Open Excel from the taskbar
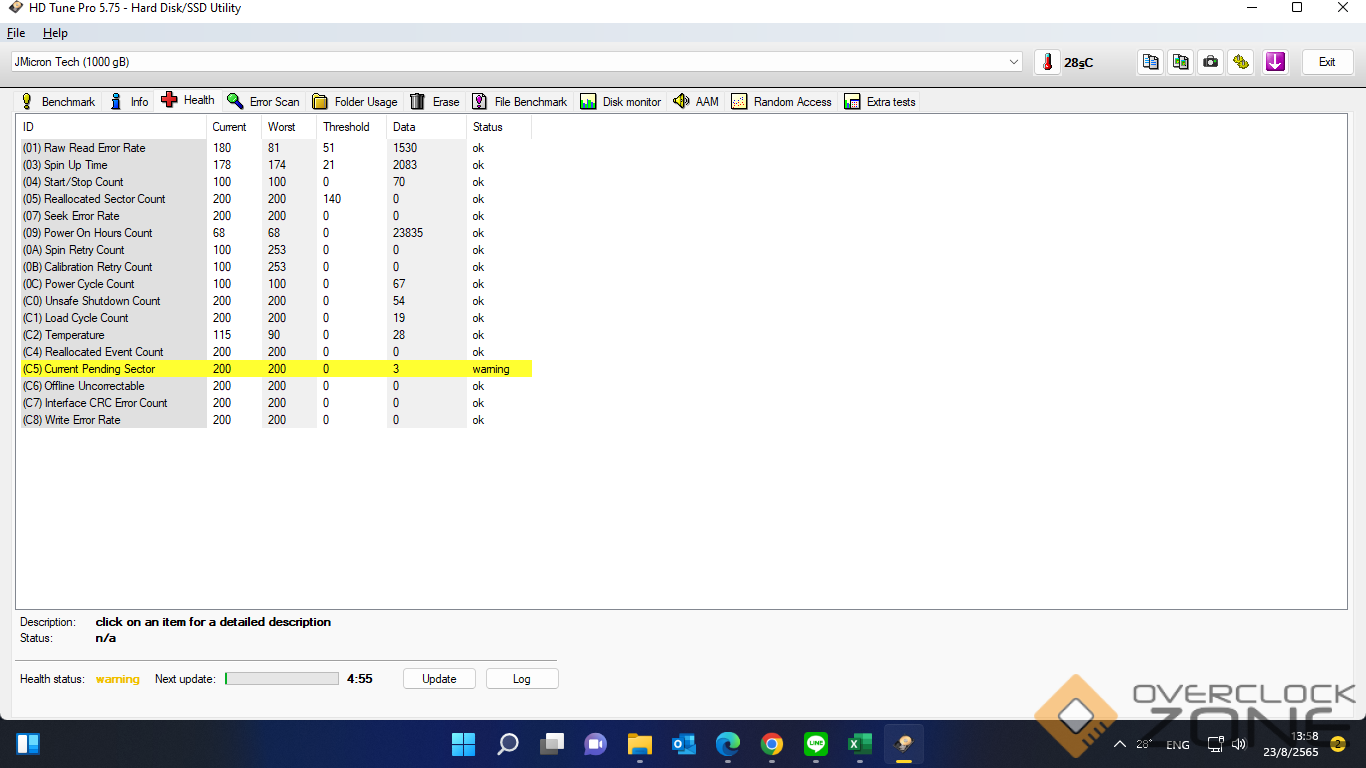1366x768 pixels. [859, 744]
